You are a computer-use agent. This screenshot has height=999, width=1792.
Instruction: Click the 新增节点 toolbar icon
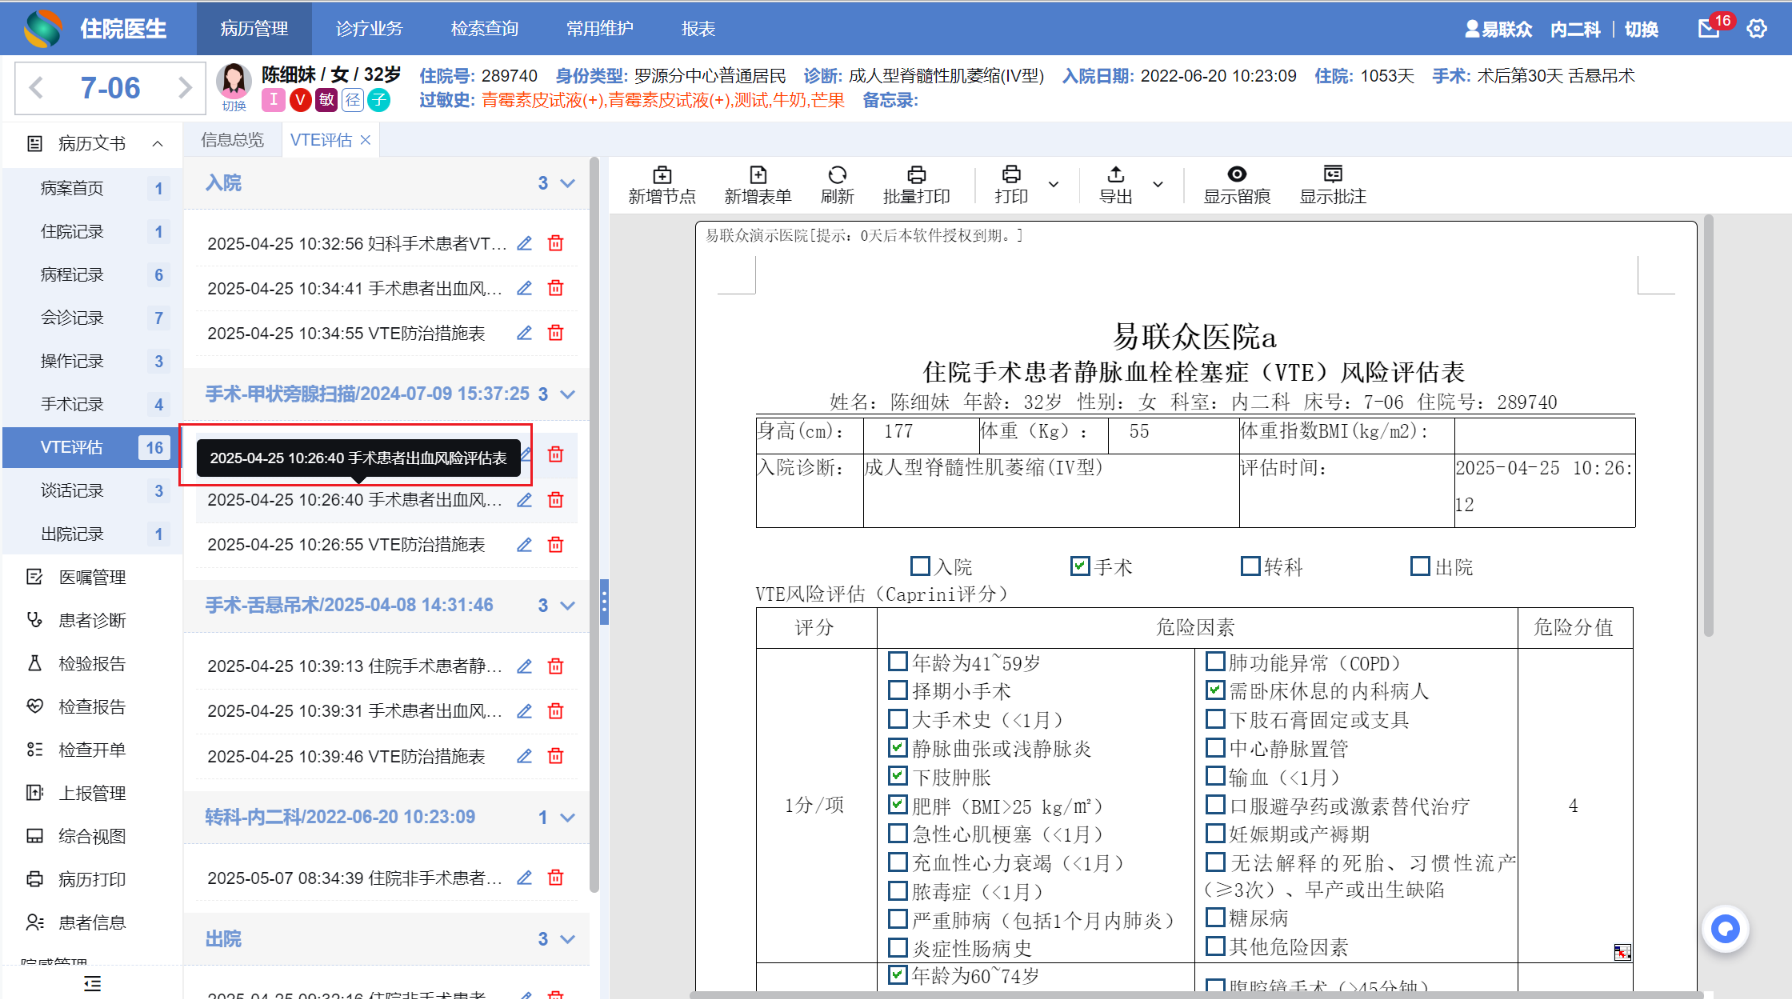point(661,175)
